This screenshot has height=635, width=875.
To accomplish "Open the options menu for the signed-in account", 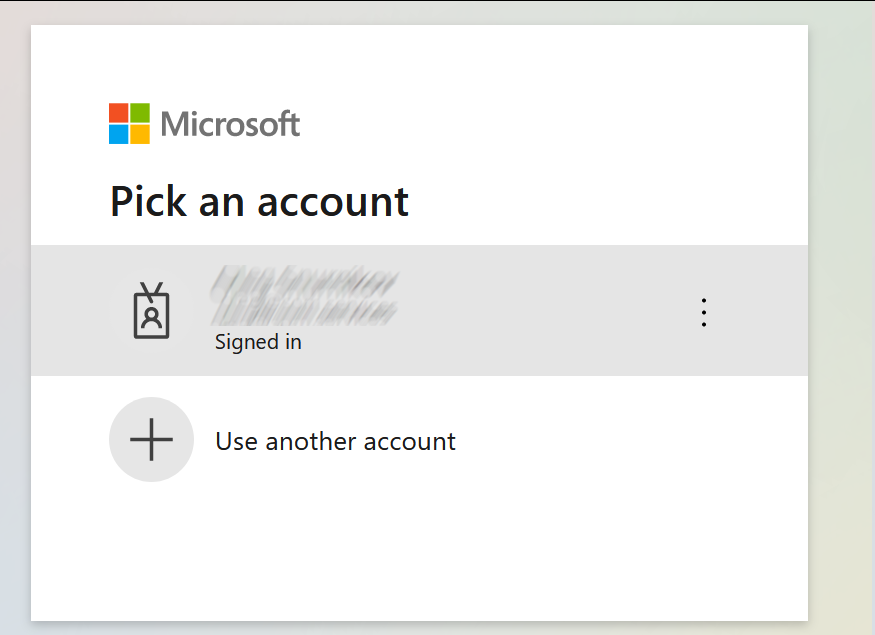I will [704, 311].
